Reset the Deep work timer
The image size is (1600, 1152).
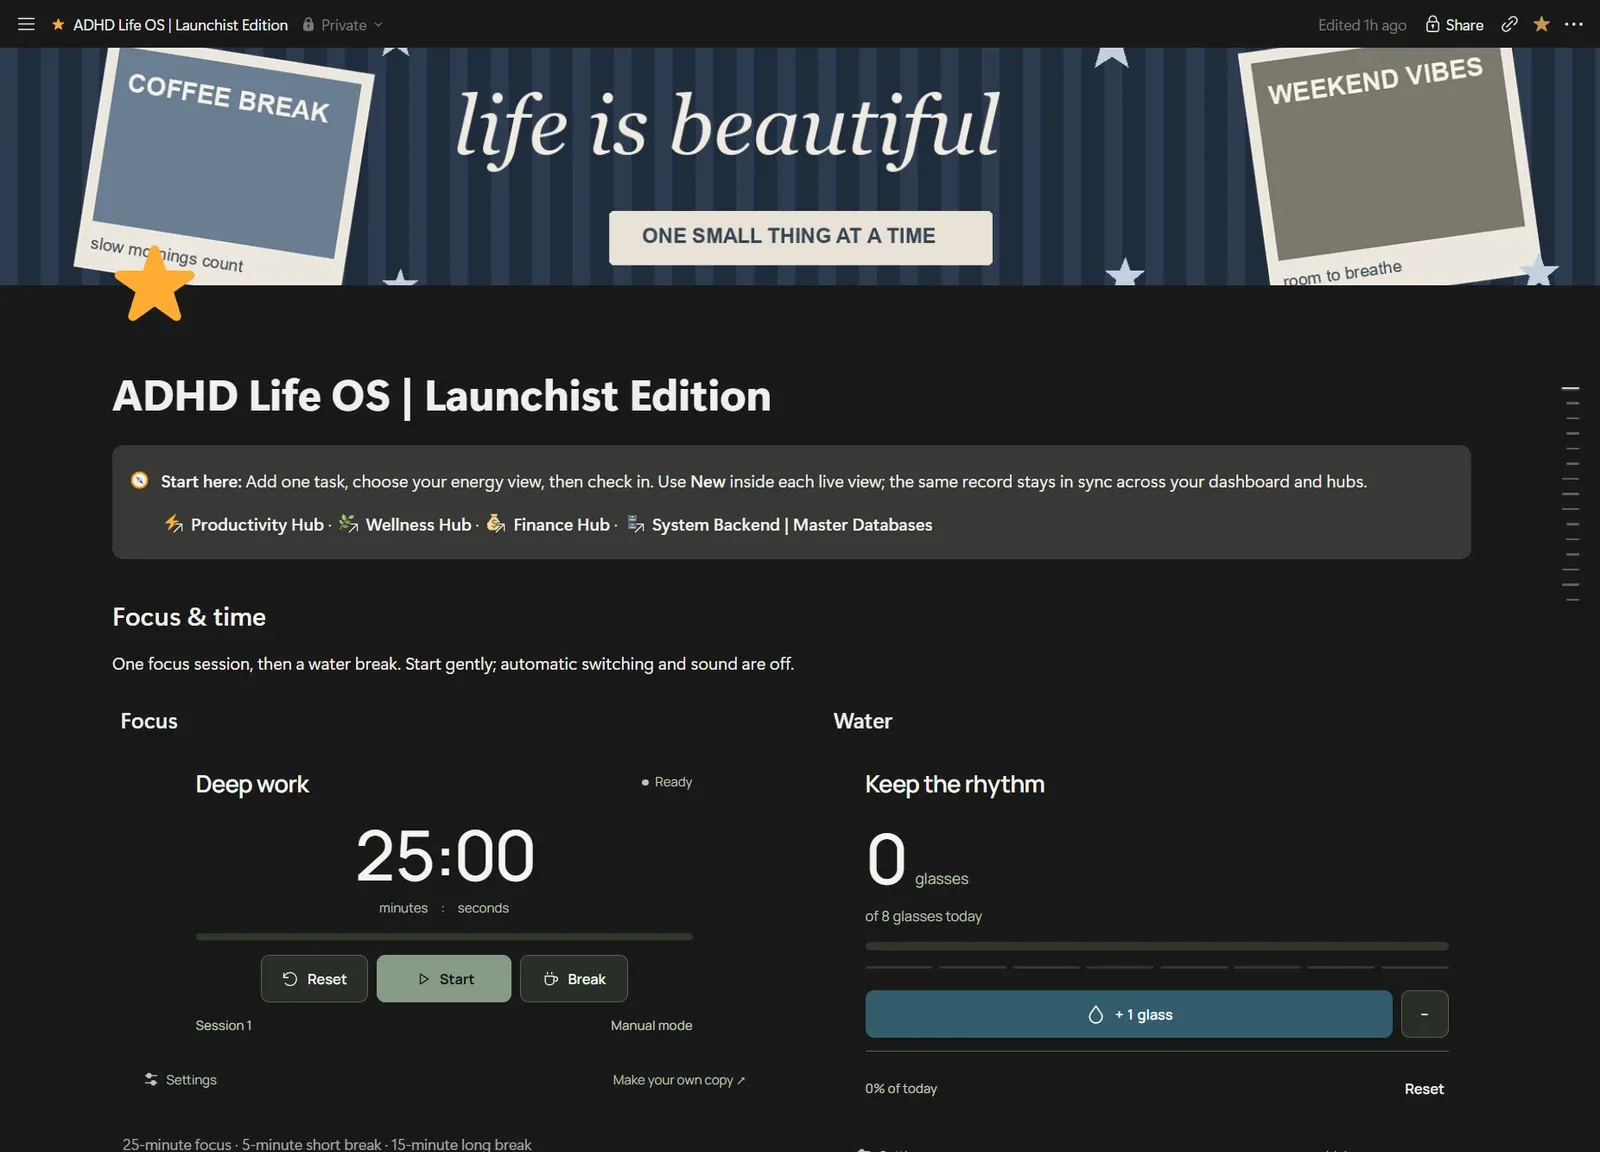[314, 978]
